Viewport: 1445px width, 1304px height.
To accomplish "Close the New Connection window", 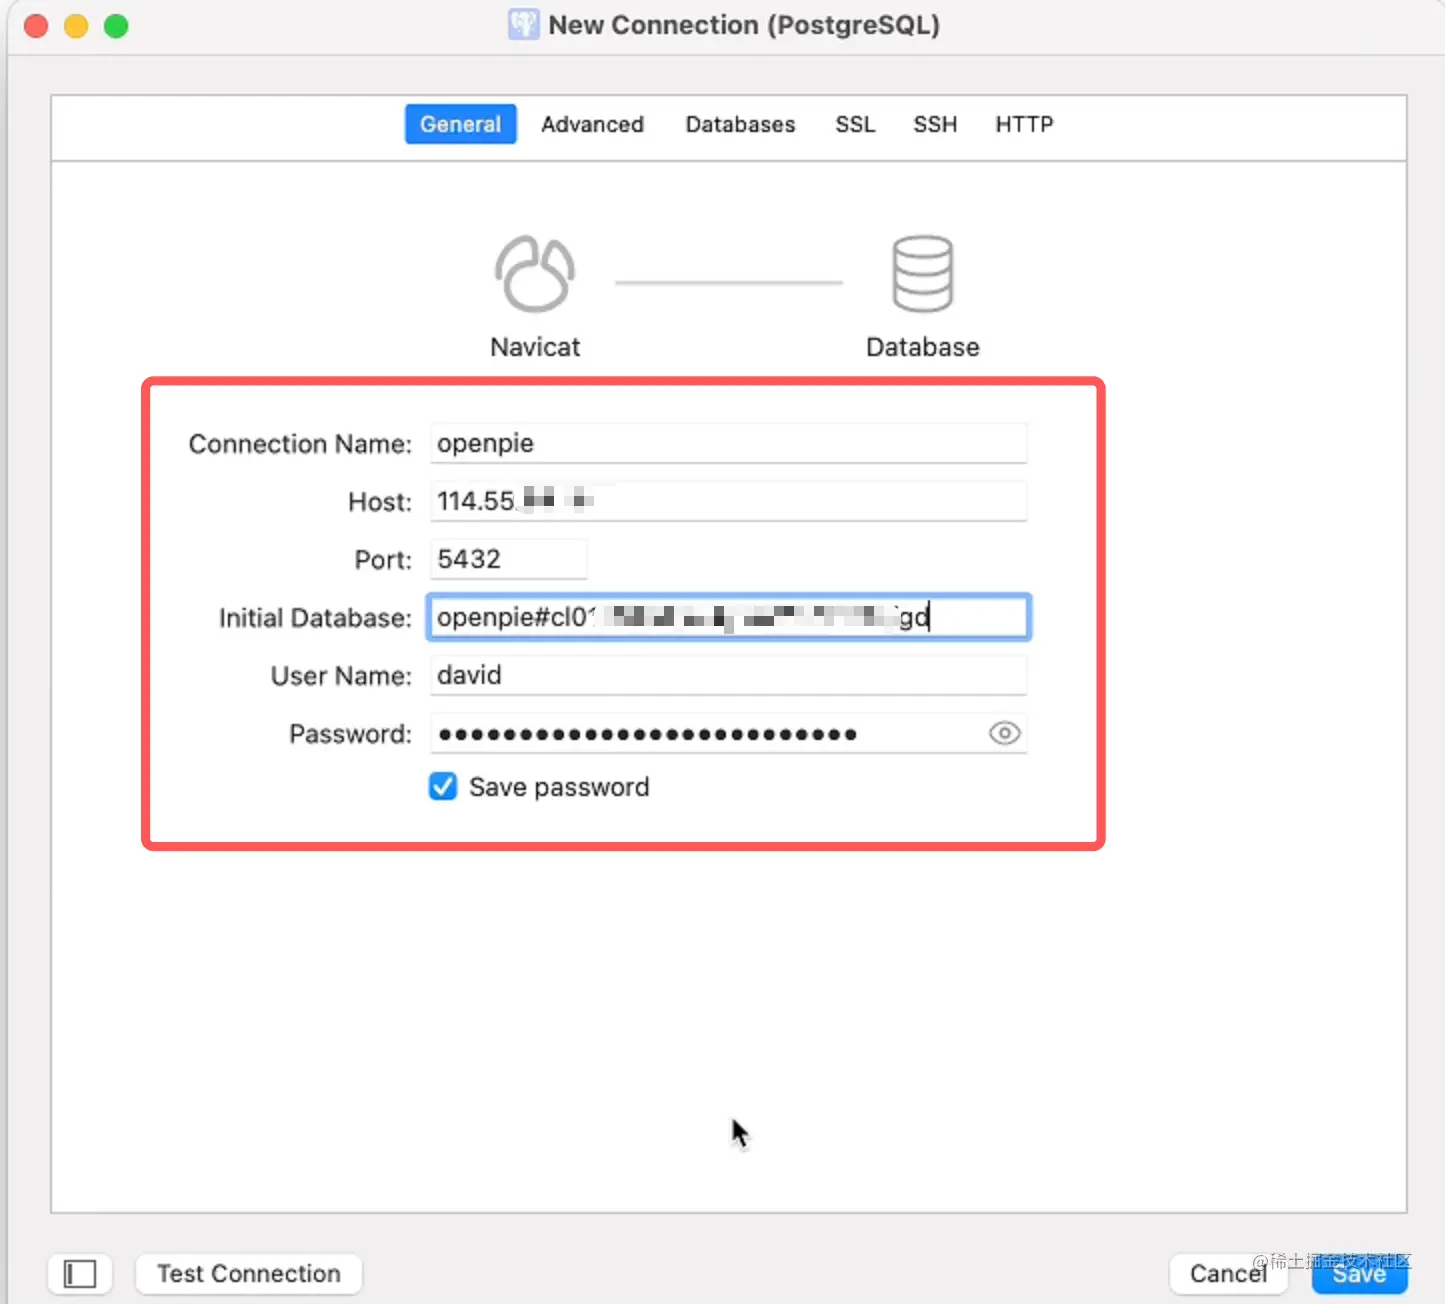I will [36, 26].
